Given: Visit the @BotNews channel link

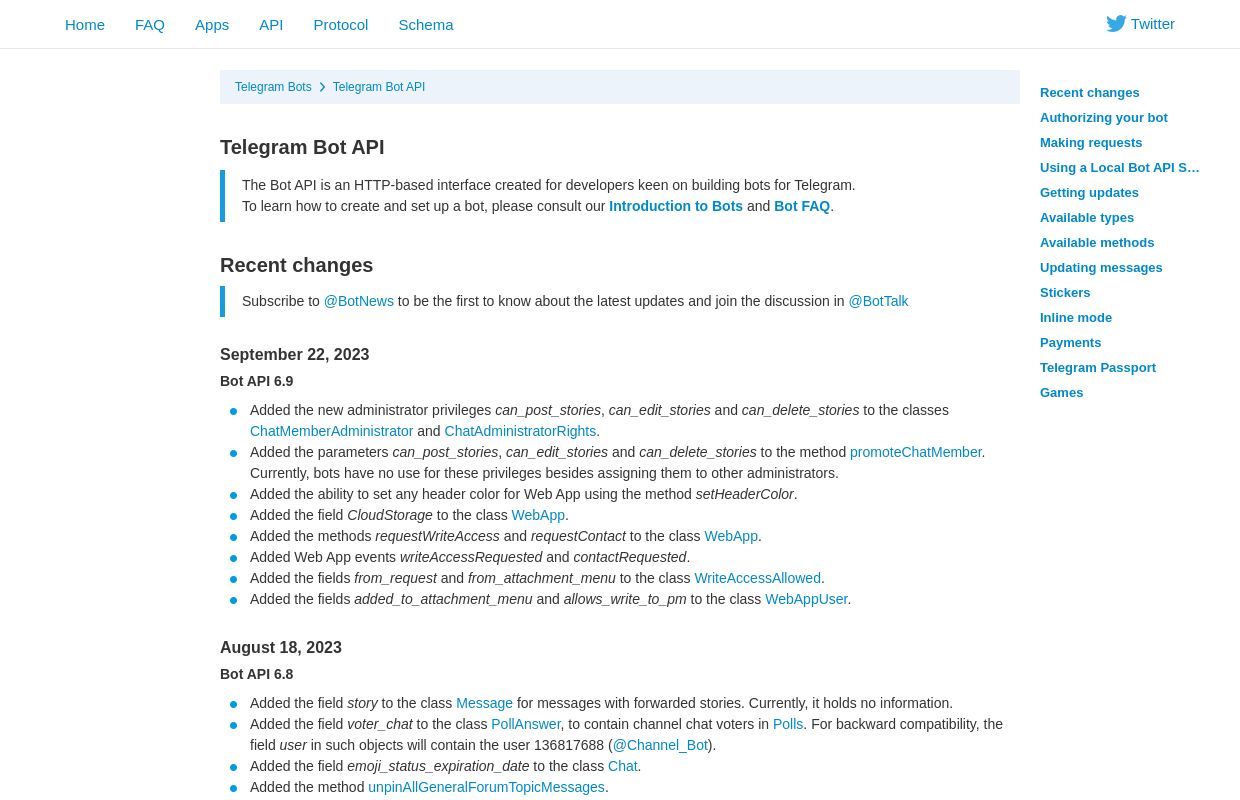Looking at the screenshot, I should tap(359, 301).
